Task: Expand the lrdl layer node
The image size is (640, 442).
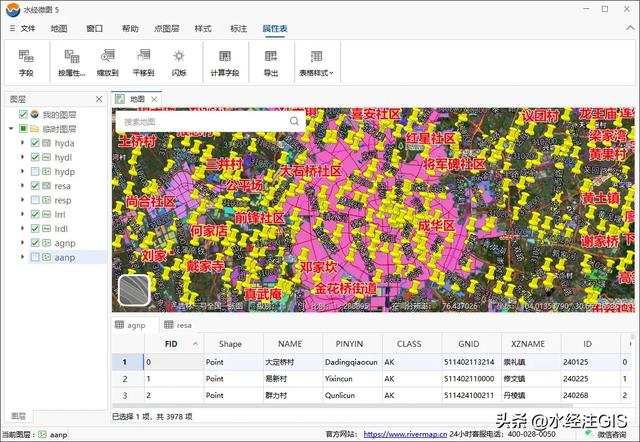Action: pos(22,229)
